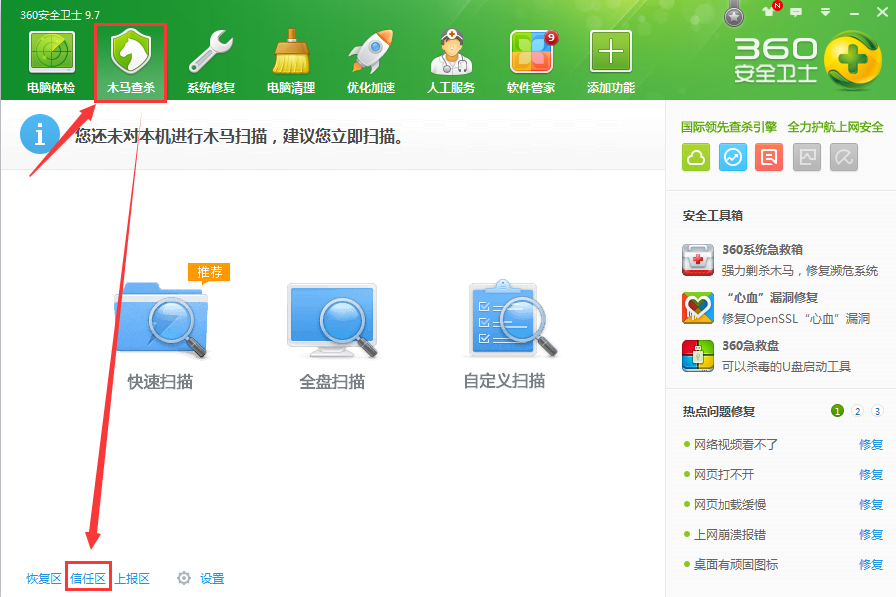Minimize the 360安全卫士 window
This screenshot has width=896, height=597.
854,13
